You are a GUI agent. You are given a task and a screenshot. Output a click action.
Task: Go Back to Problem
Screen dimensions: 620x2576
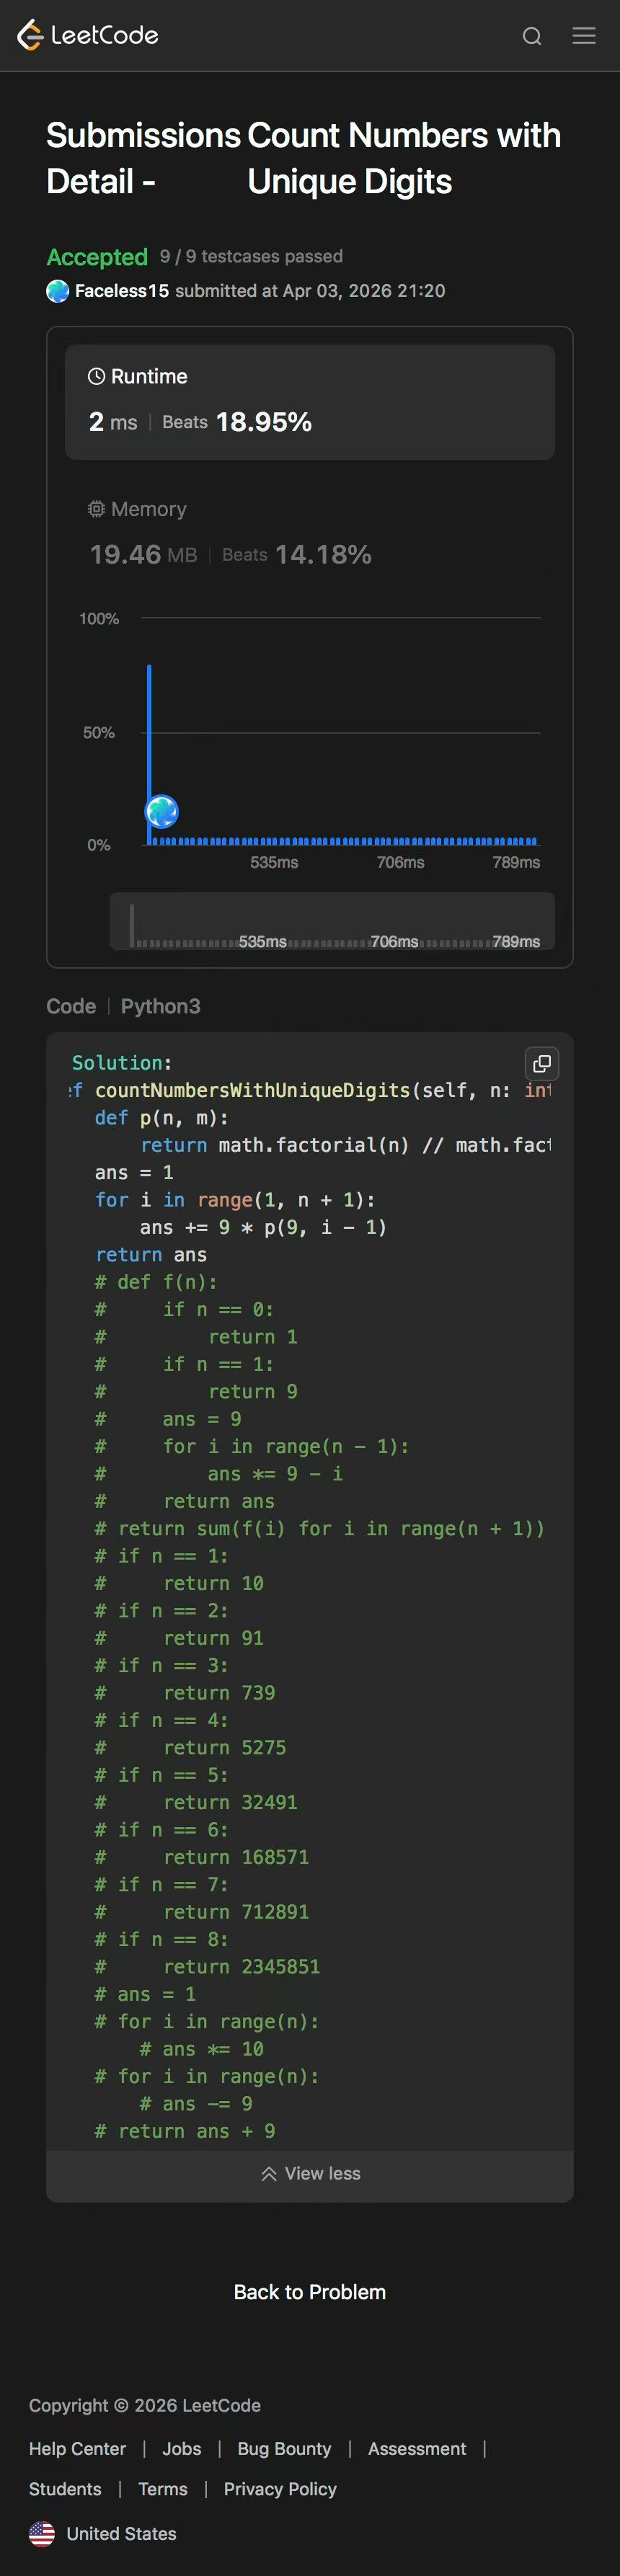[310, 2292]
